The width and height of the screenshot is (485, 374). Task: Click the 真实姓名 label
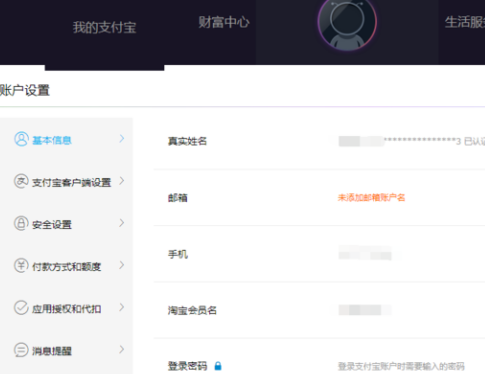(187, 141)
